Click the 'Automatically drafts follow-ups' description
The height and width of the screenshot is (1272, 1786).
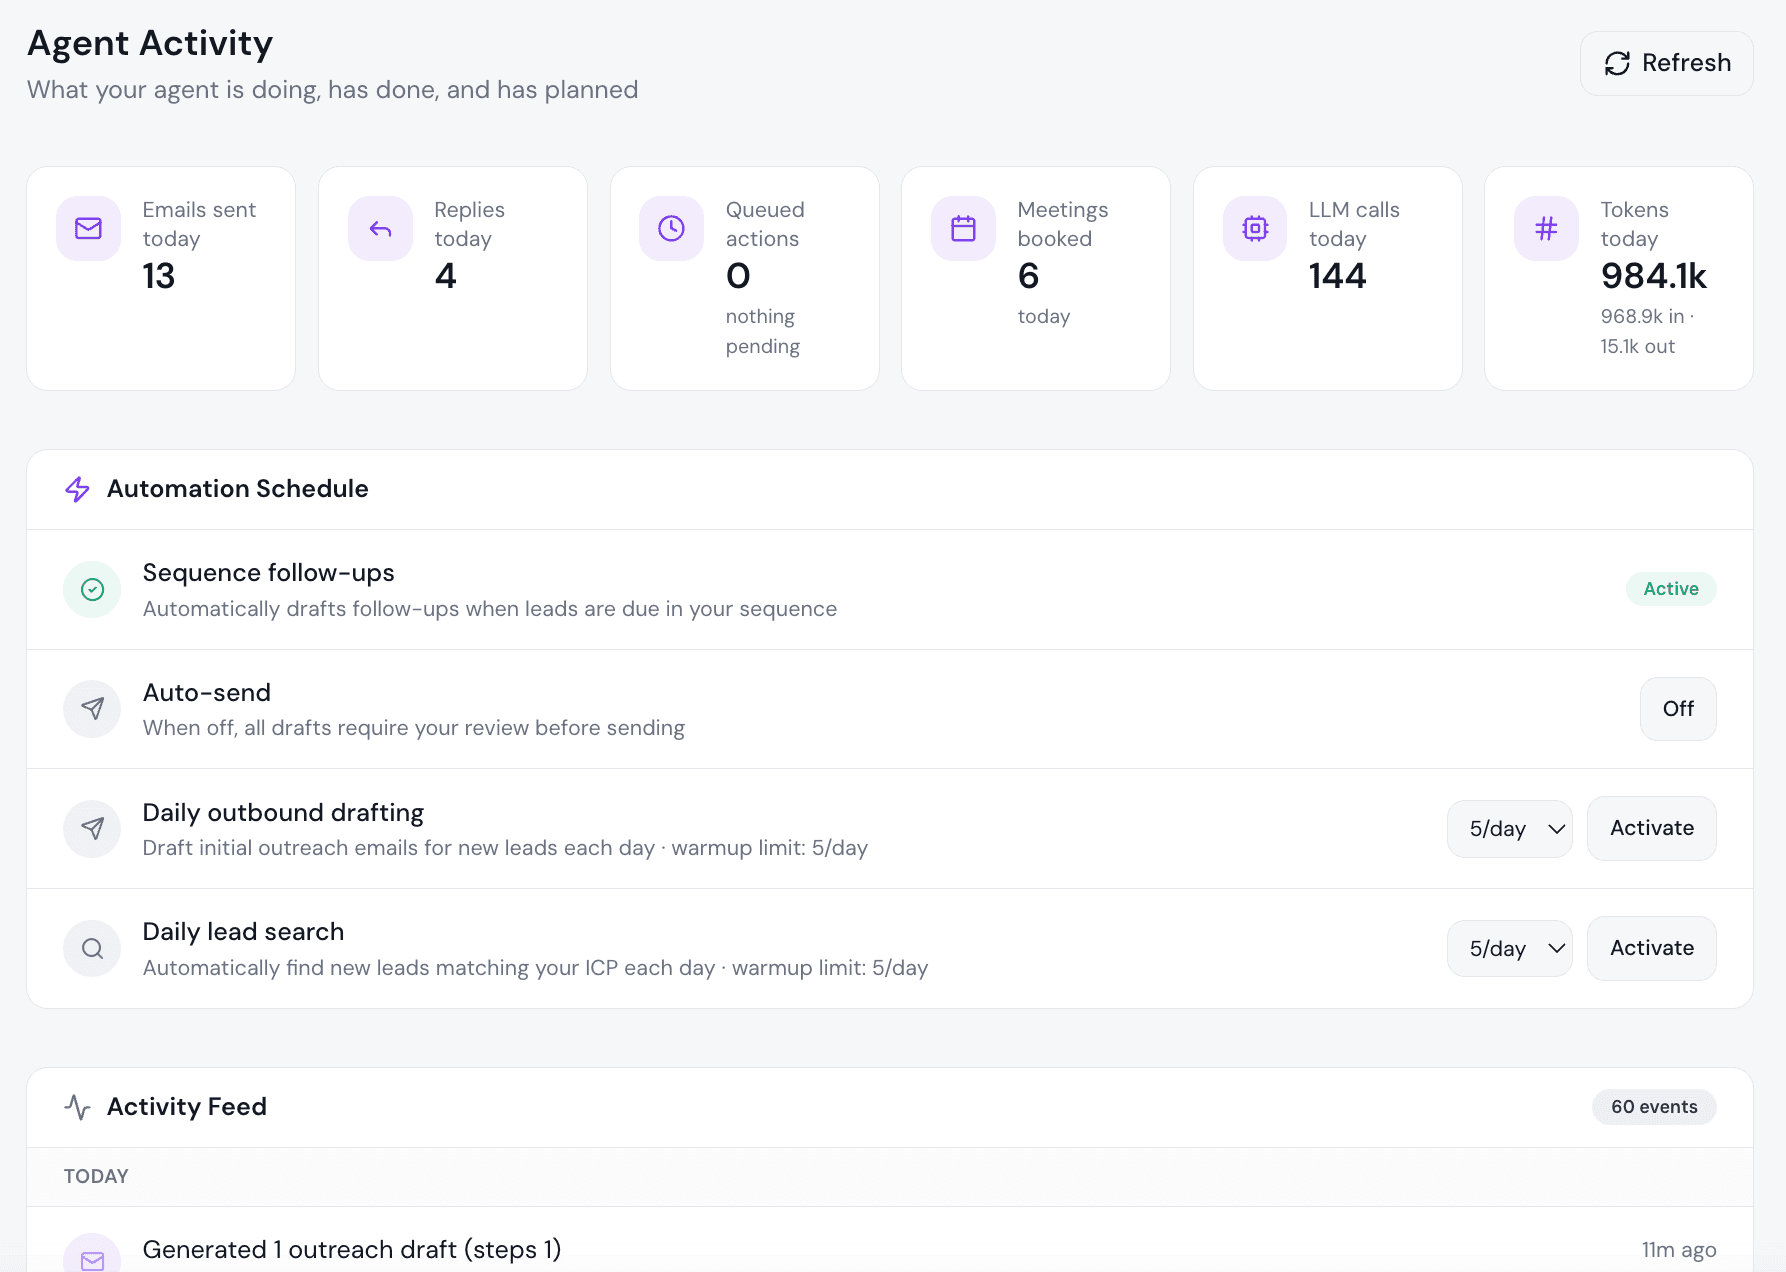(x=490, y=609)
